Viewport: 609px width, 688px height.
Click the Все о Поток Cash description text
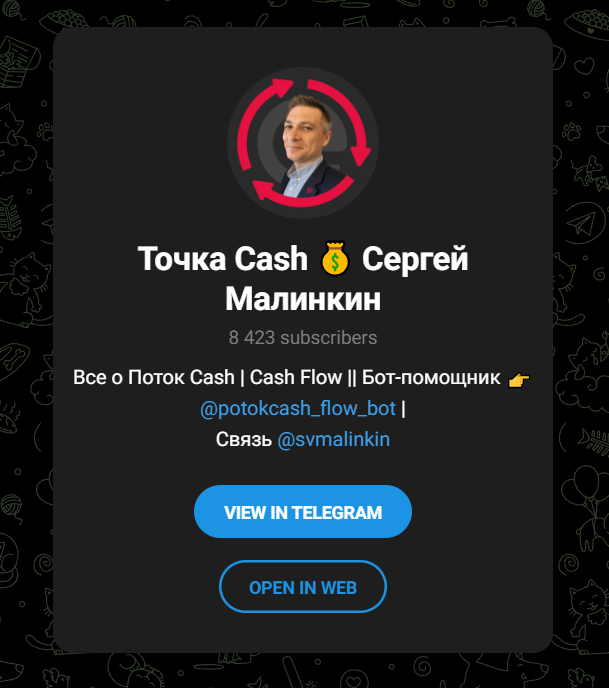(x=154, y=377)
